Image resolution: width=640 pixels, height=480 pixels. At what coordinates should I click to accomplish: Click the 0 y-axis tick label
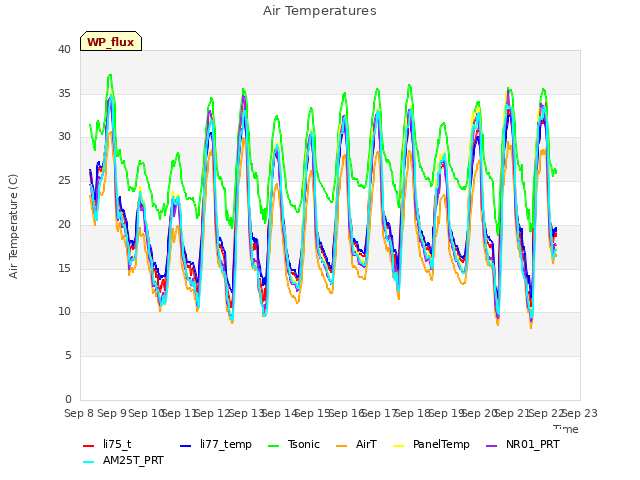coord(68,399)
